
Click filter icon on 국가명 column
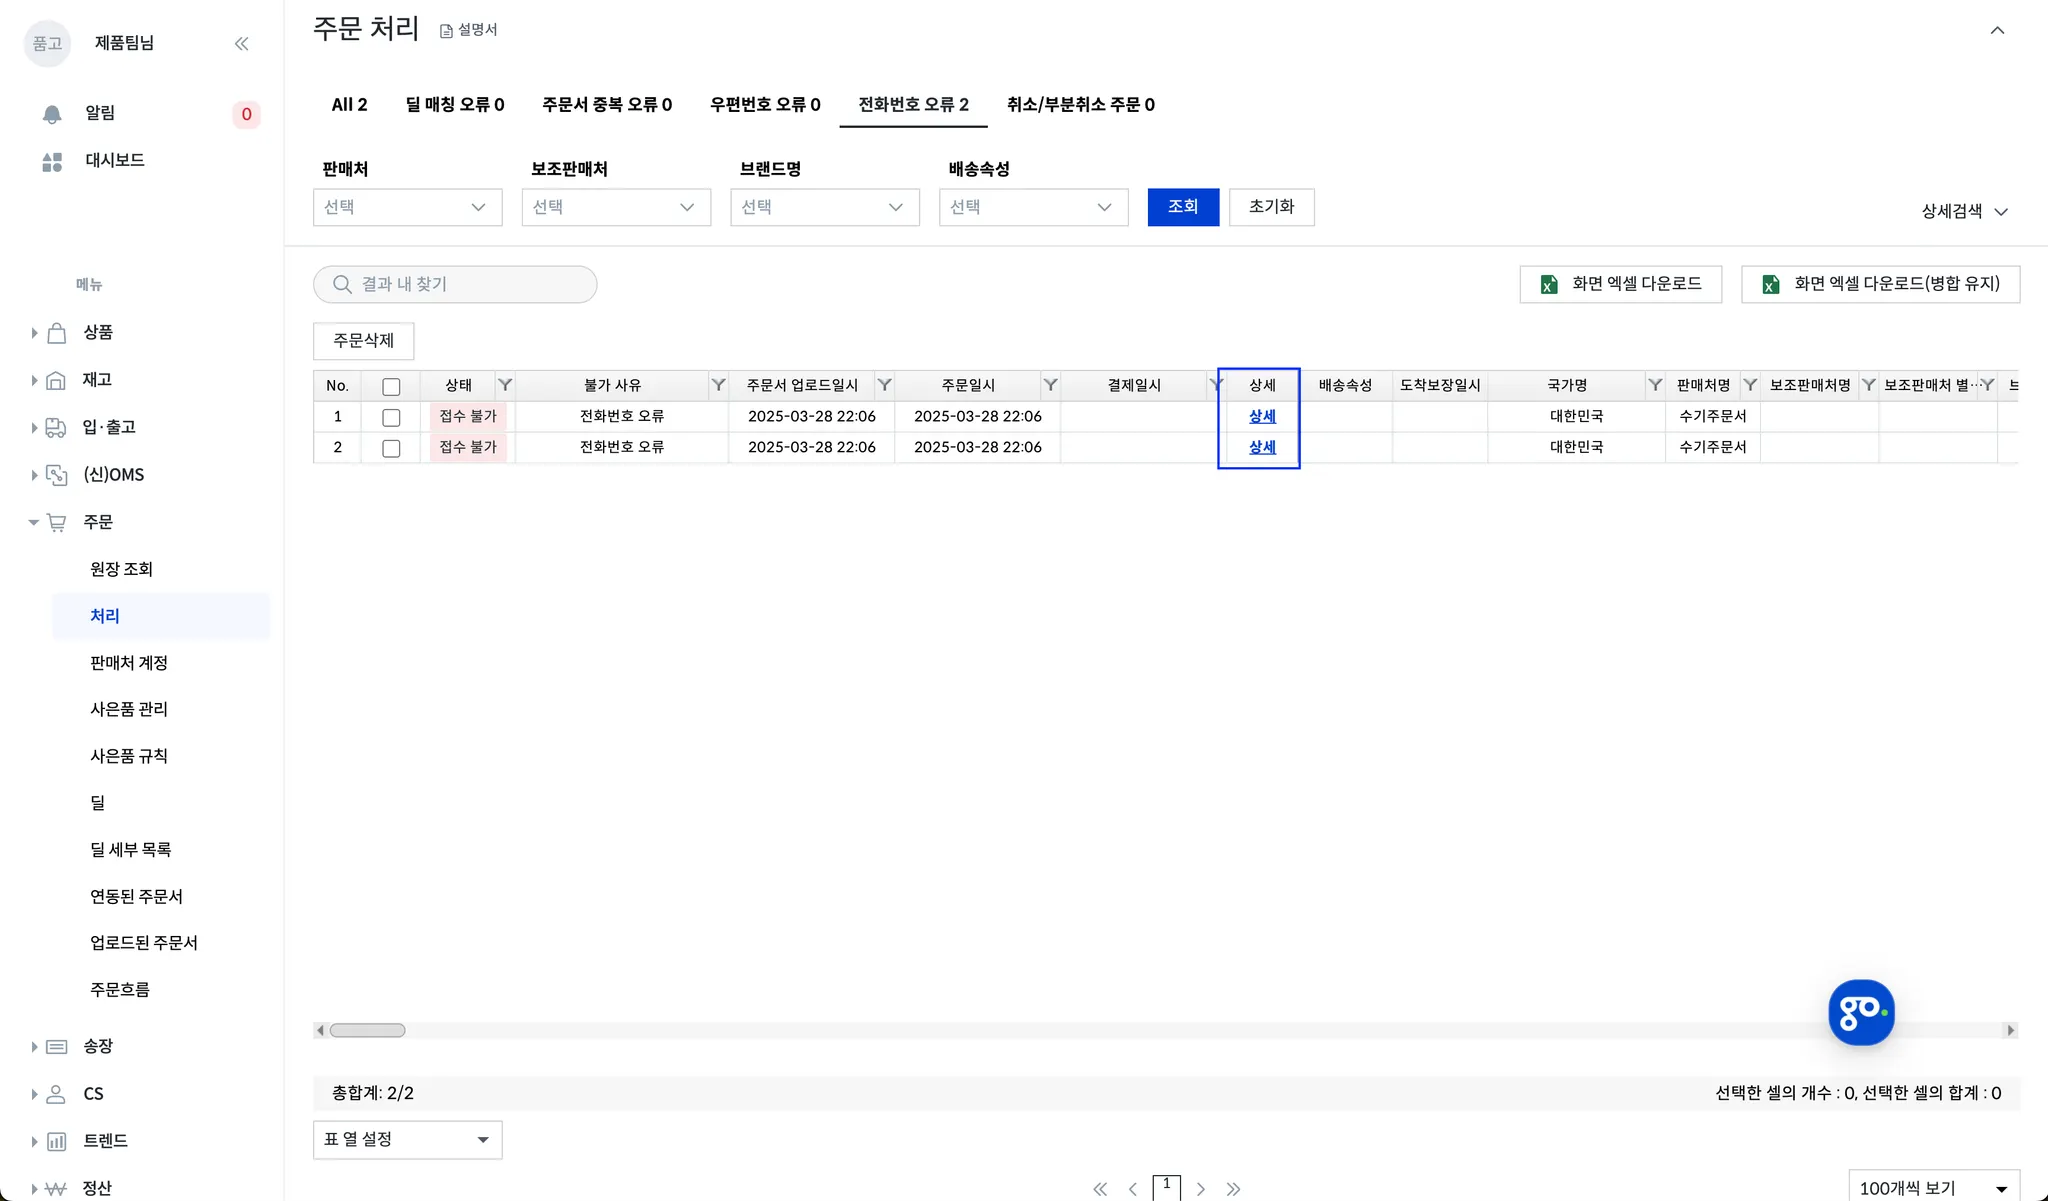tap(1655, 385)
